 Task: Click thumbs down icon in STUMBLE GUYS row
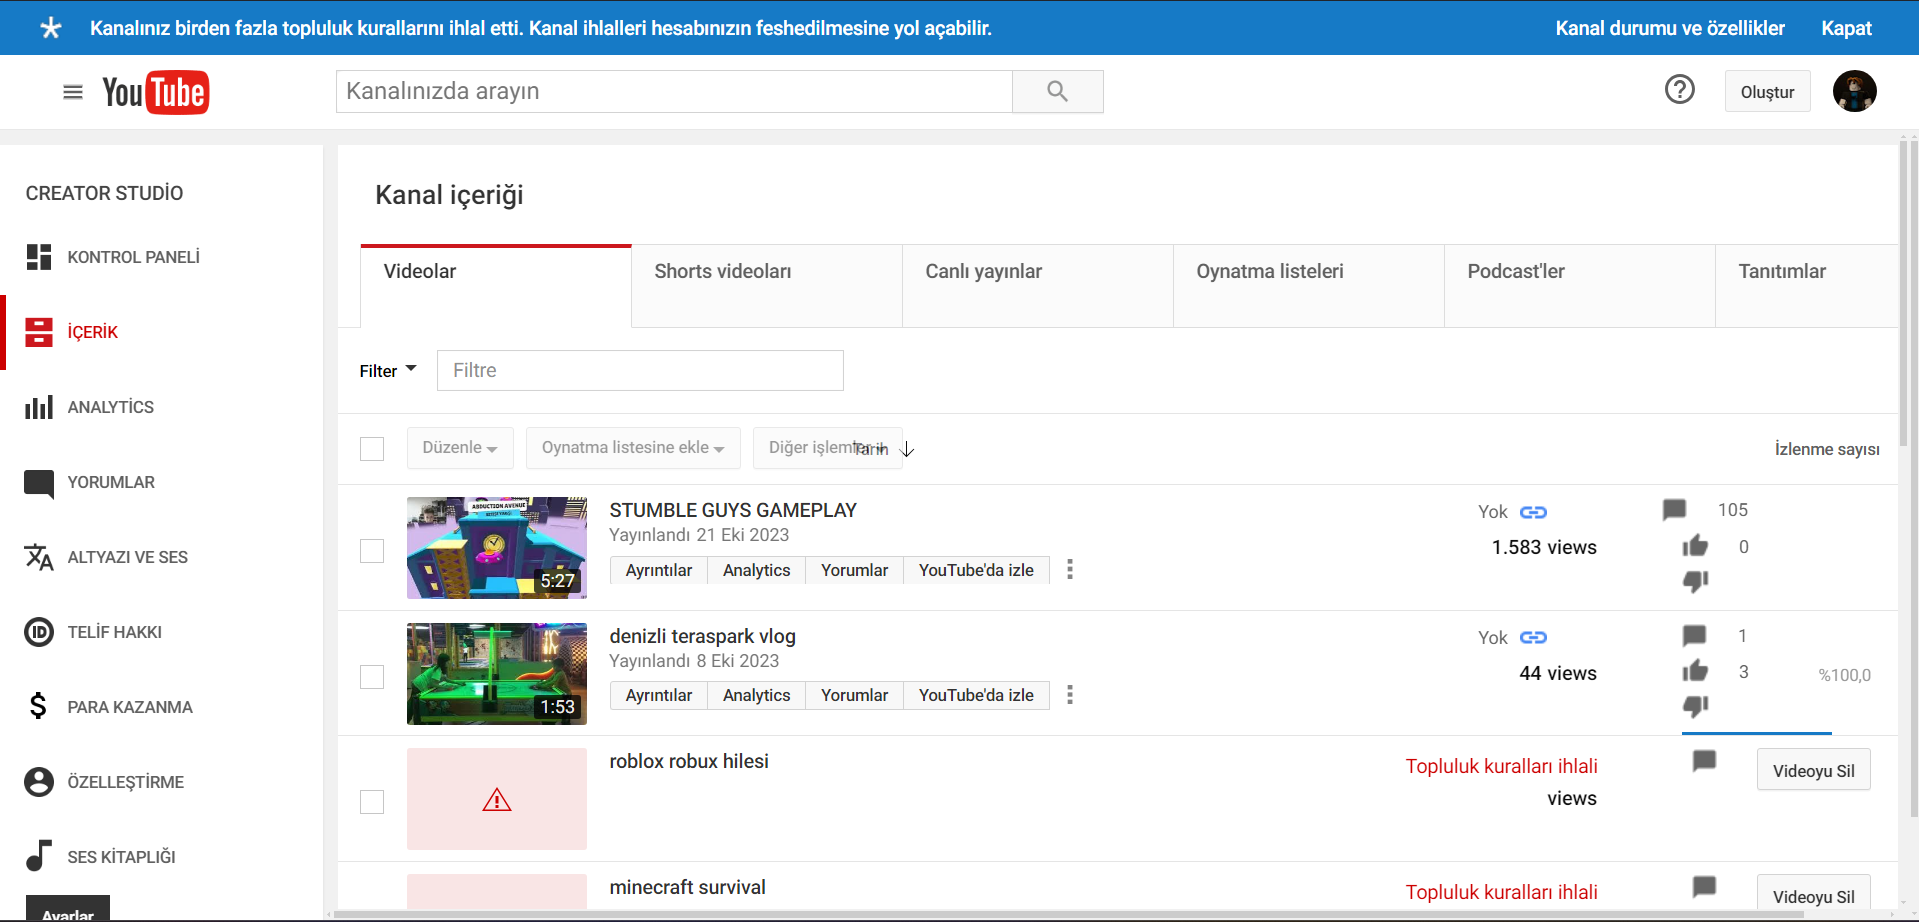[x=1695, y=581]
